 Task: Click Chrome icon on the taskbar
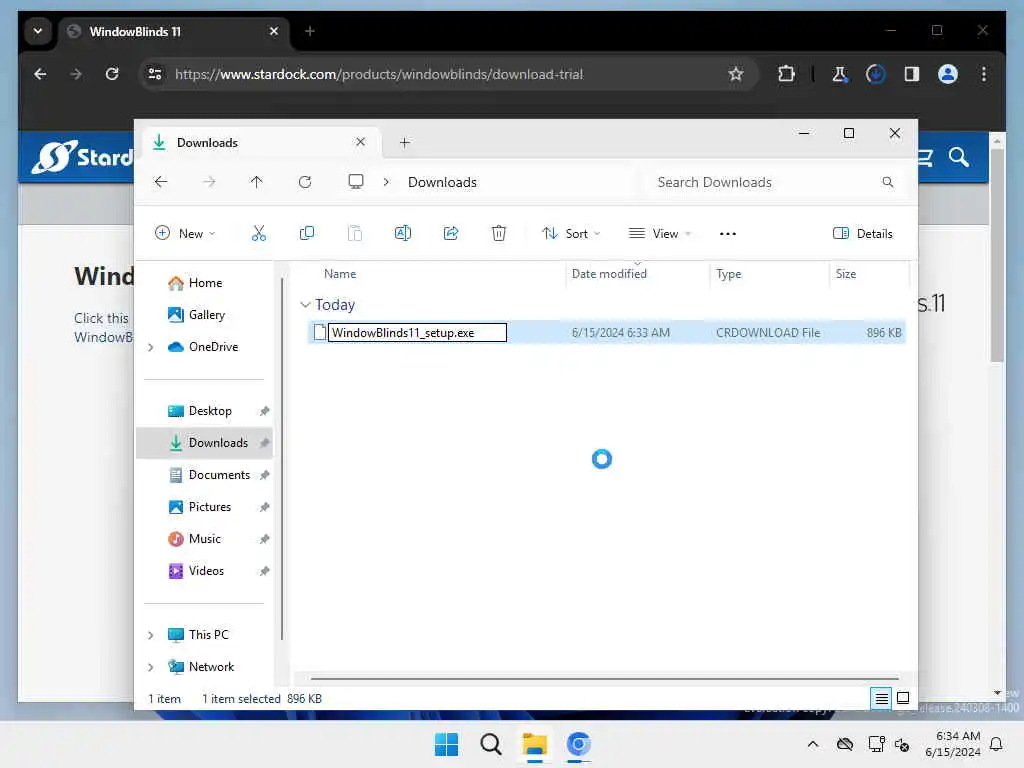point(579,744)
